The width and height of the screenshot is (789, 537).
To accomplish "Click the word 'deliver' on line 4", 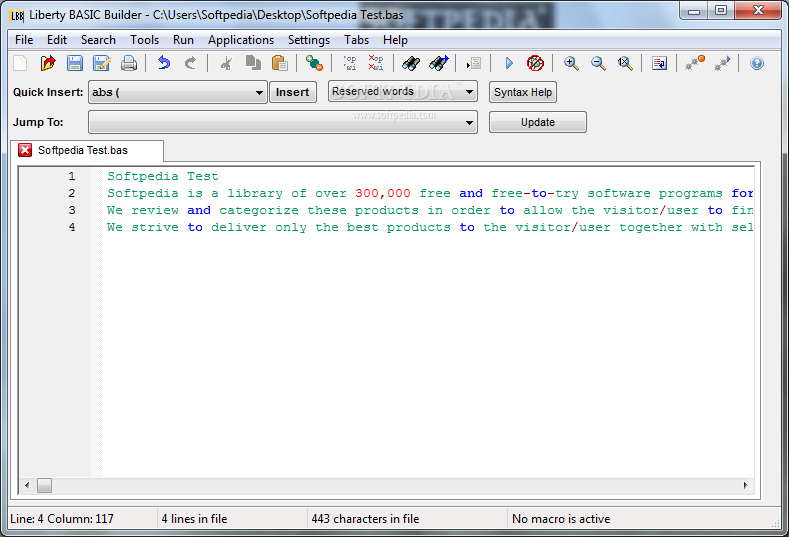I will tap(239, 227).
